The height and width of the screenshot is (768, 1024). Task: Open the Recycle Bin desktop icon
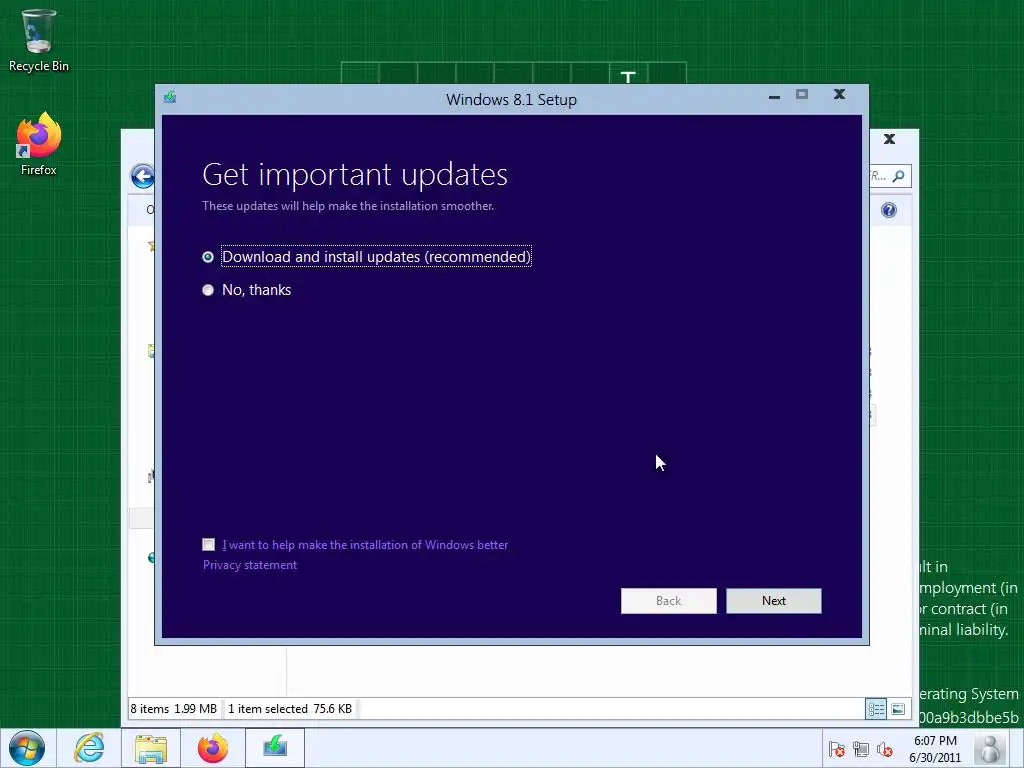click(x=39, y=40)
